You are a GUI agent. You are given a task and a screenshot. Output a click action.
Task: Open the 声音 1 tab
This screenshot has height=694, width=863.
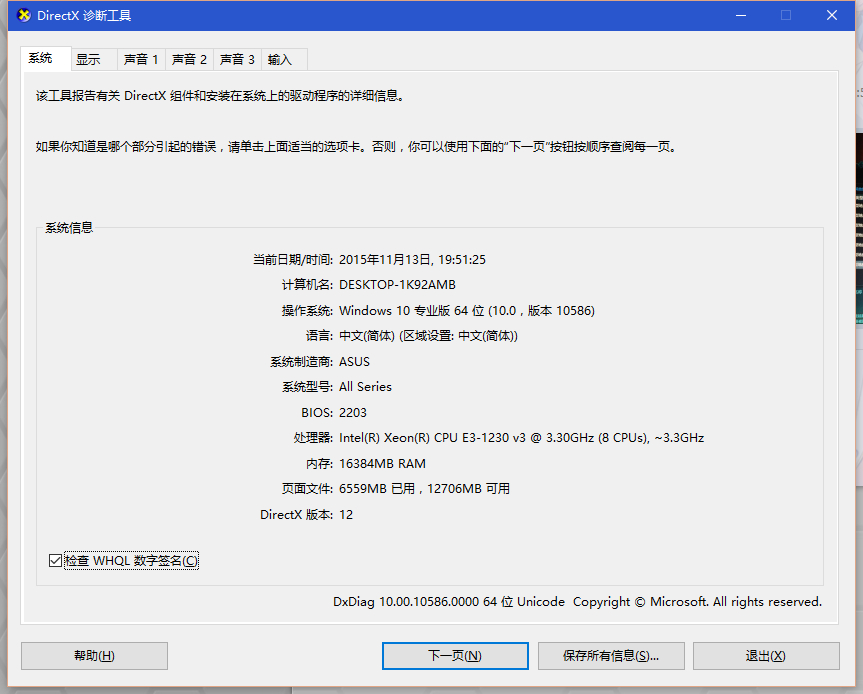pos(141,59)
